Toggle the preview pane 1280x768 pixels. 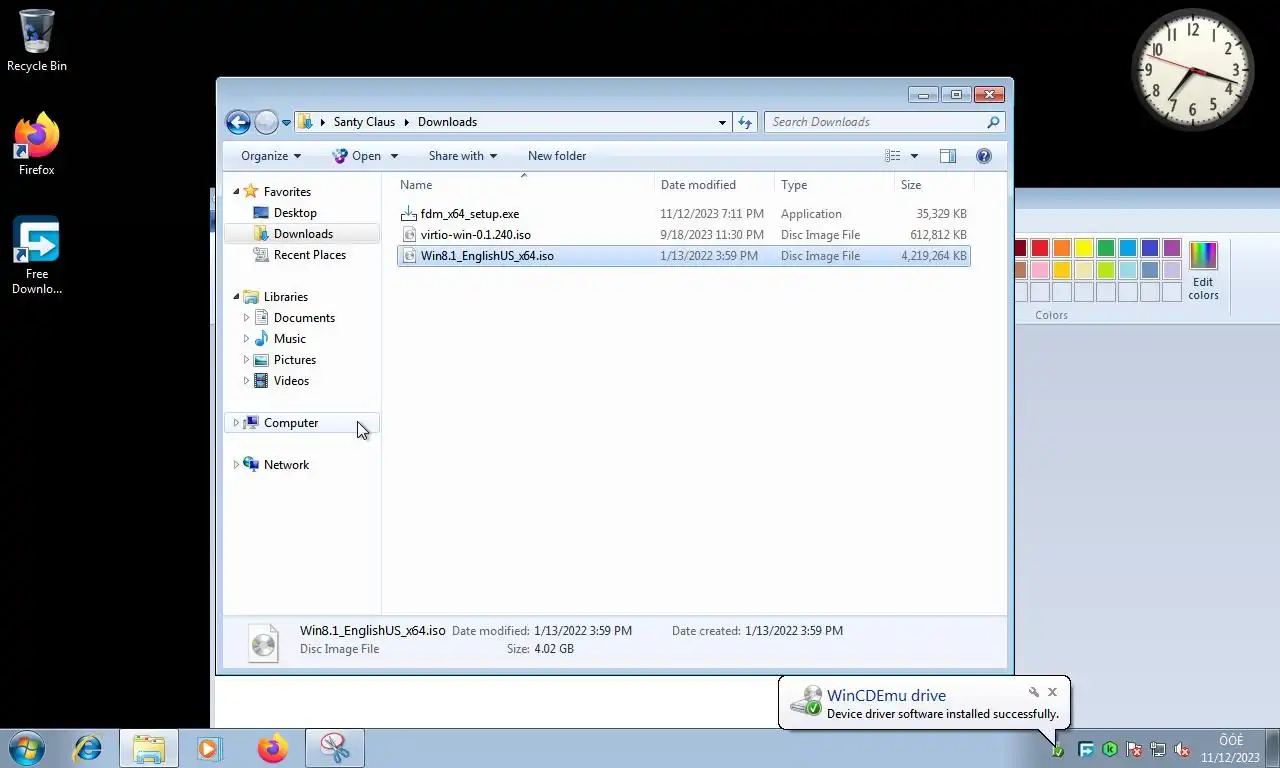pyautogui.click(x=948, y=156)
